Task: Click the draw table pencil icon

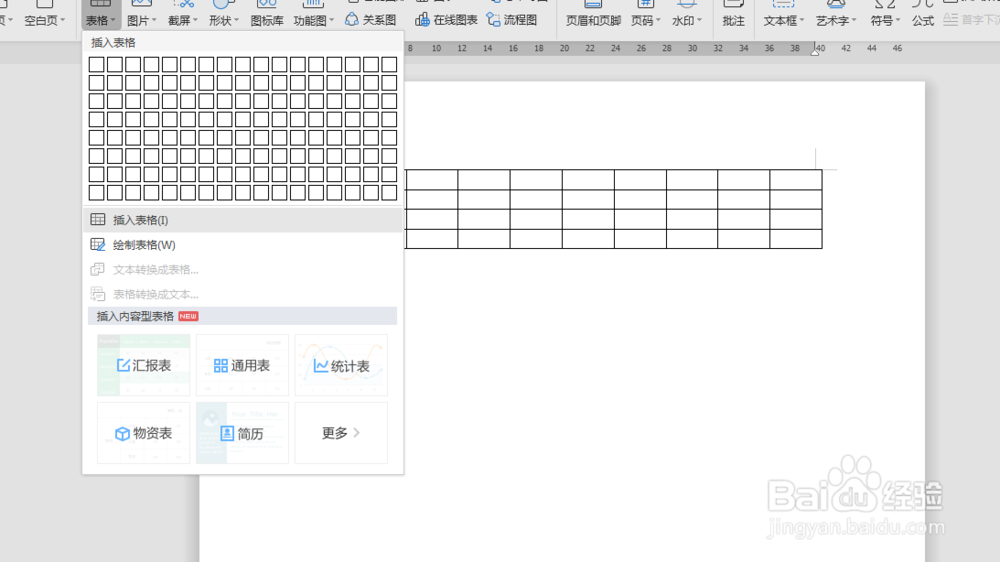Action: 98,244
